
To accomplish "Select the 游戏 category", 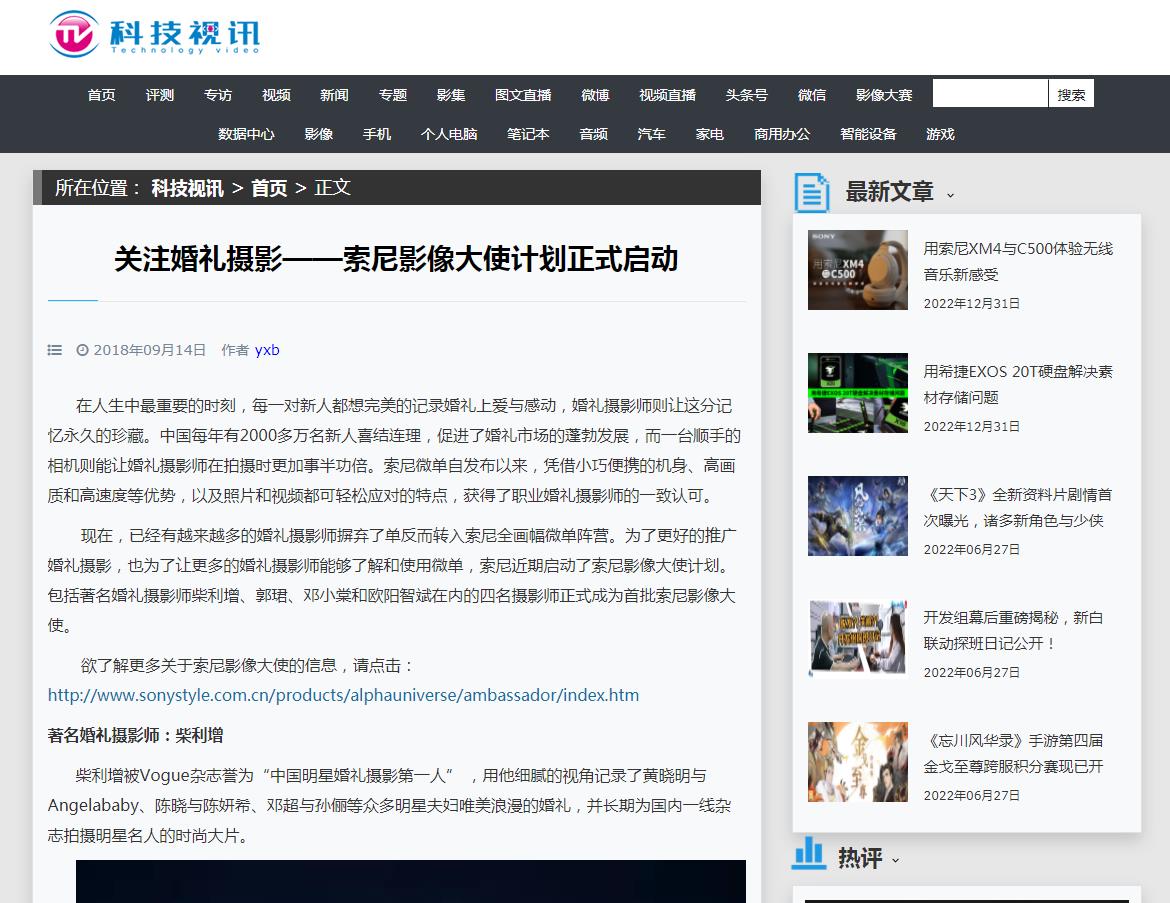I will tap(940, 134).
